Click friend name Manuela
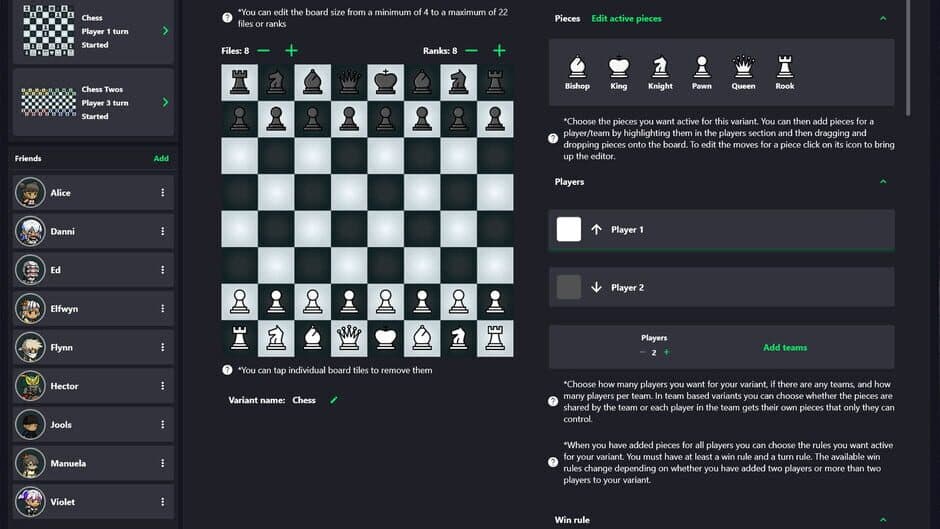940x529 pixels. pyautogui.click(x=68, y=463)
